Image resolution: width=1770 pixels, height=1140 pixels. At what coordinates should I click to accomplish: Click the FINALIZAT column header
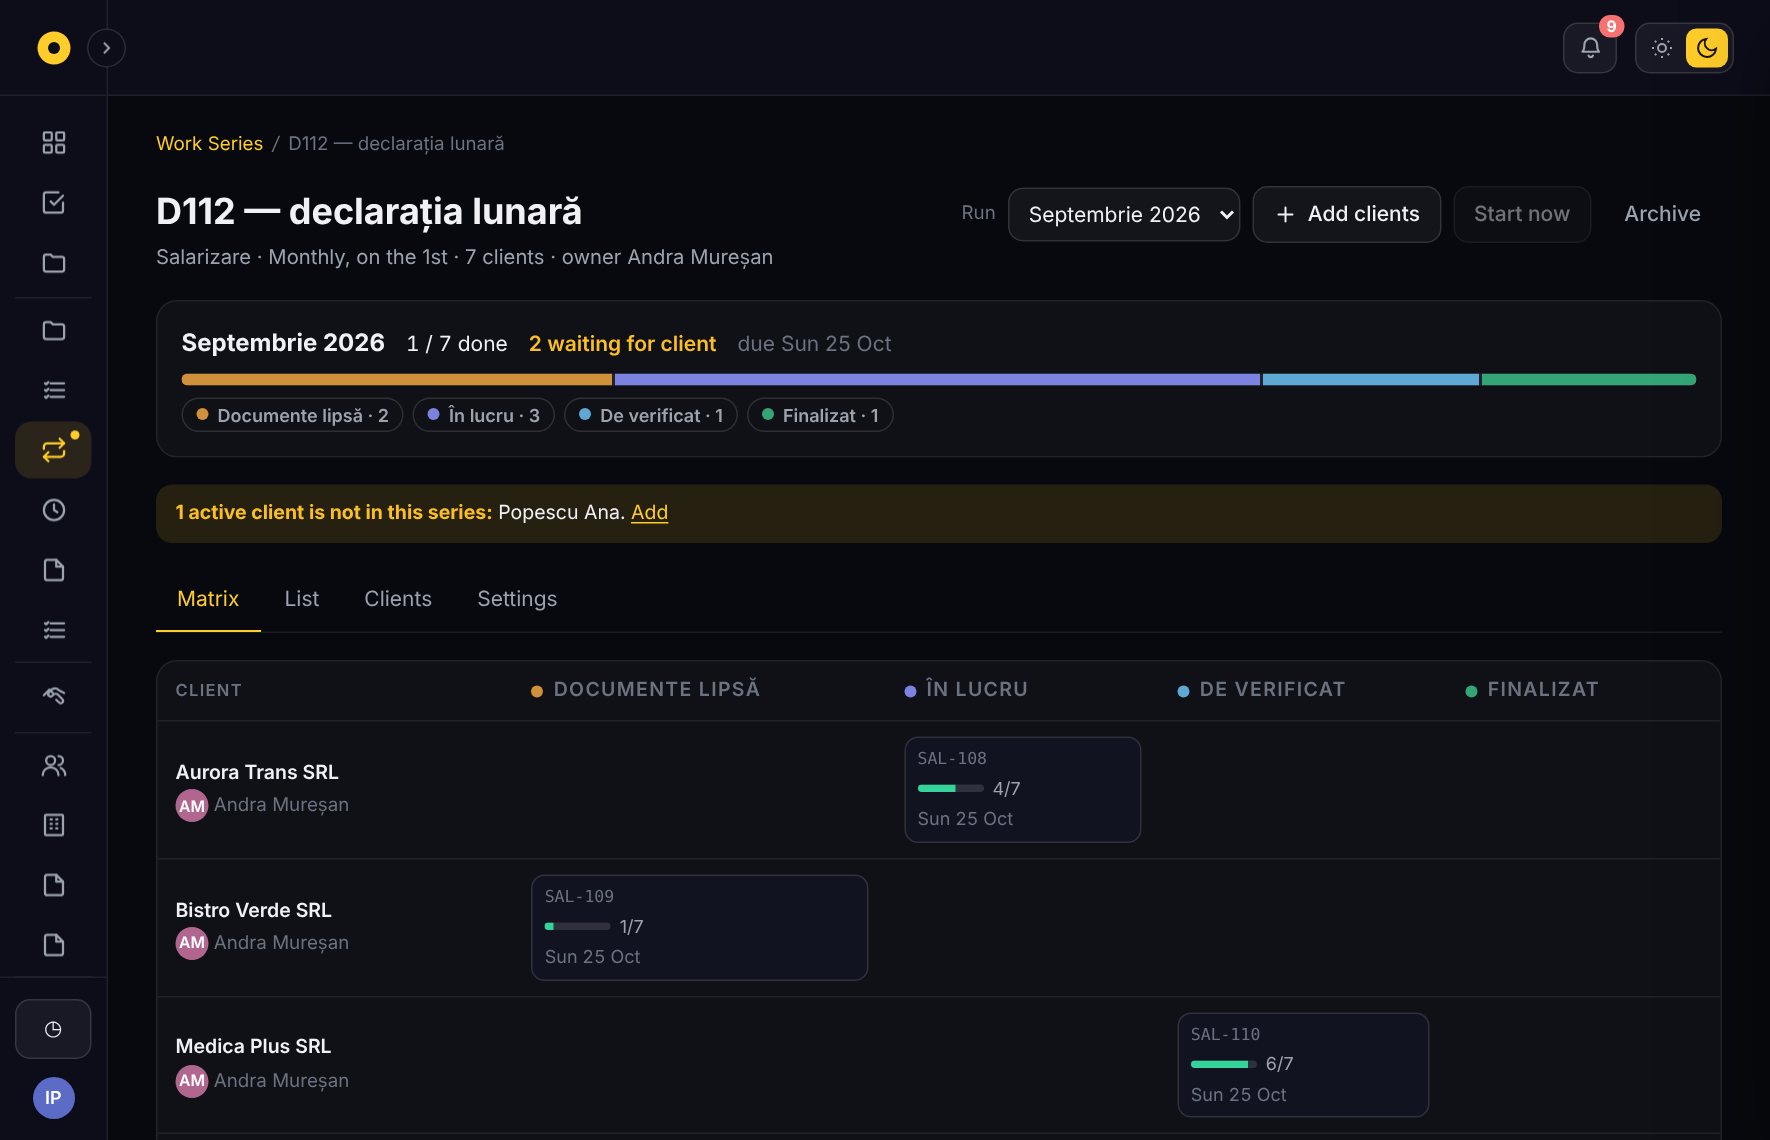pyautogui.click(x=1532, y=690)
